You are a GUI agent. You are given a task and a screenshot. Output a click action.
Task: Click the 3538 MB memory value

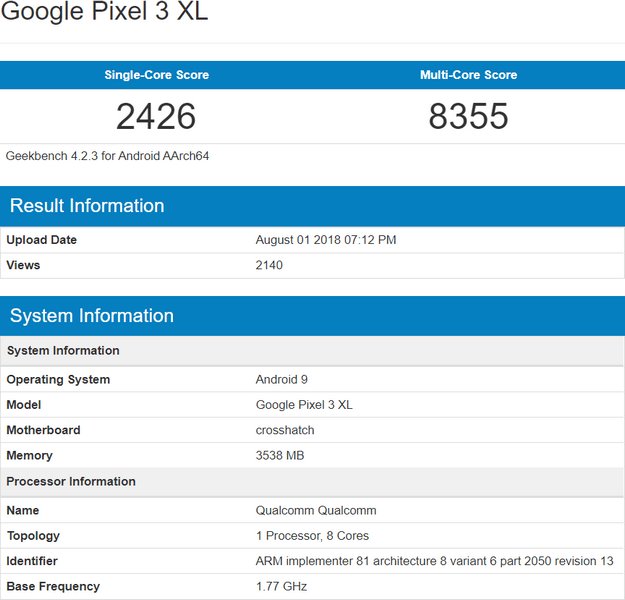280,455
